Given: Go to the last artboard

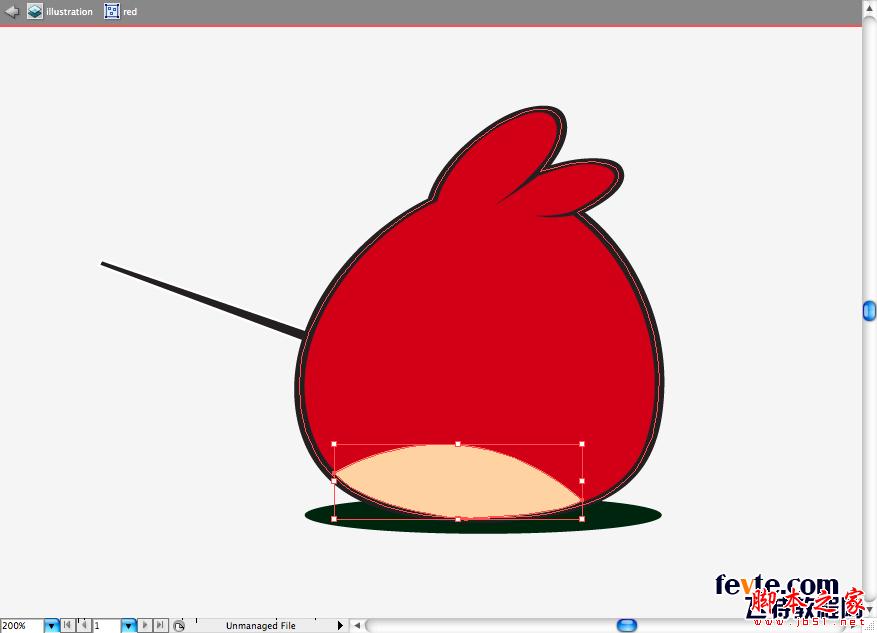Looking at the screenshot, I should tap(160, 625).
